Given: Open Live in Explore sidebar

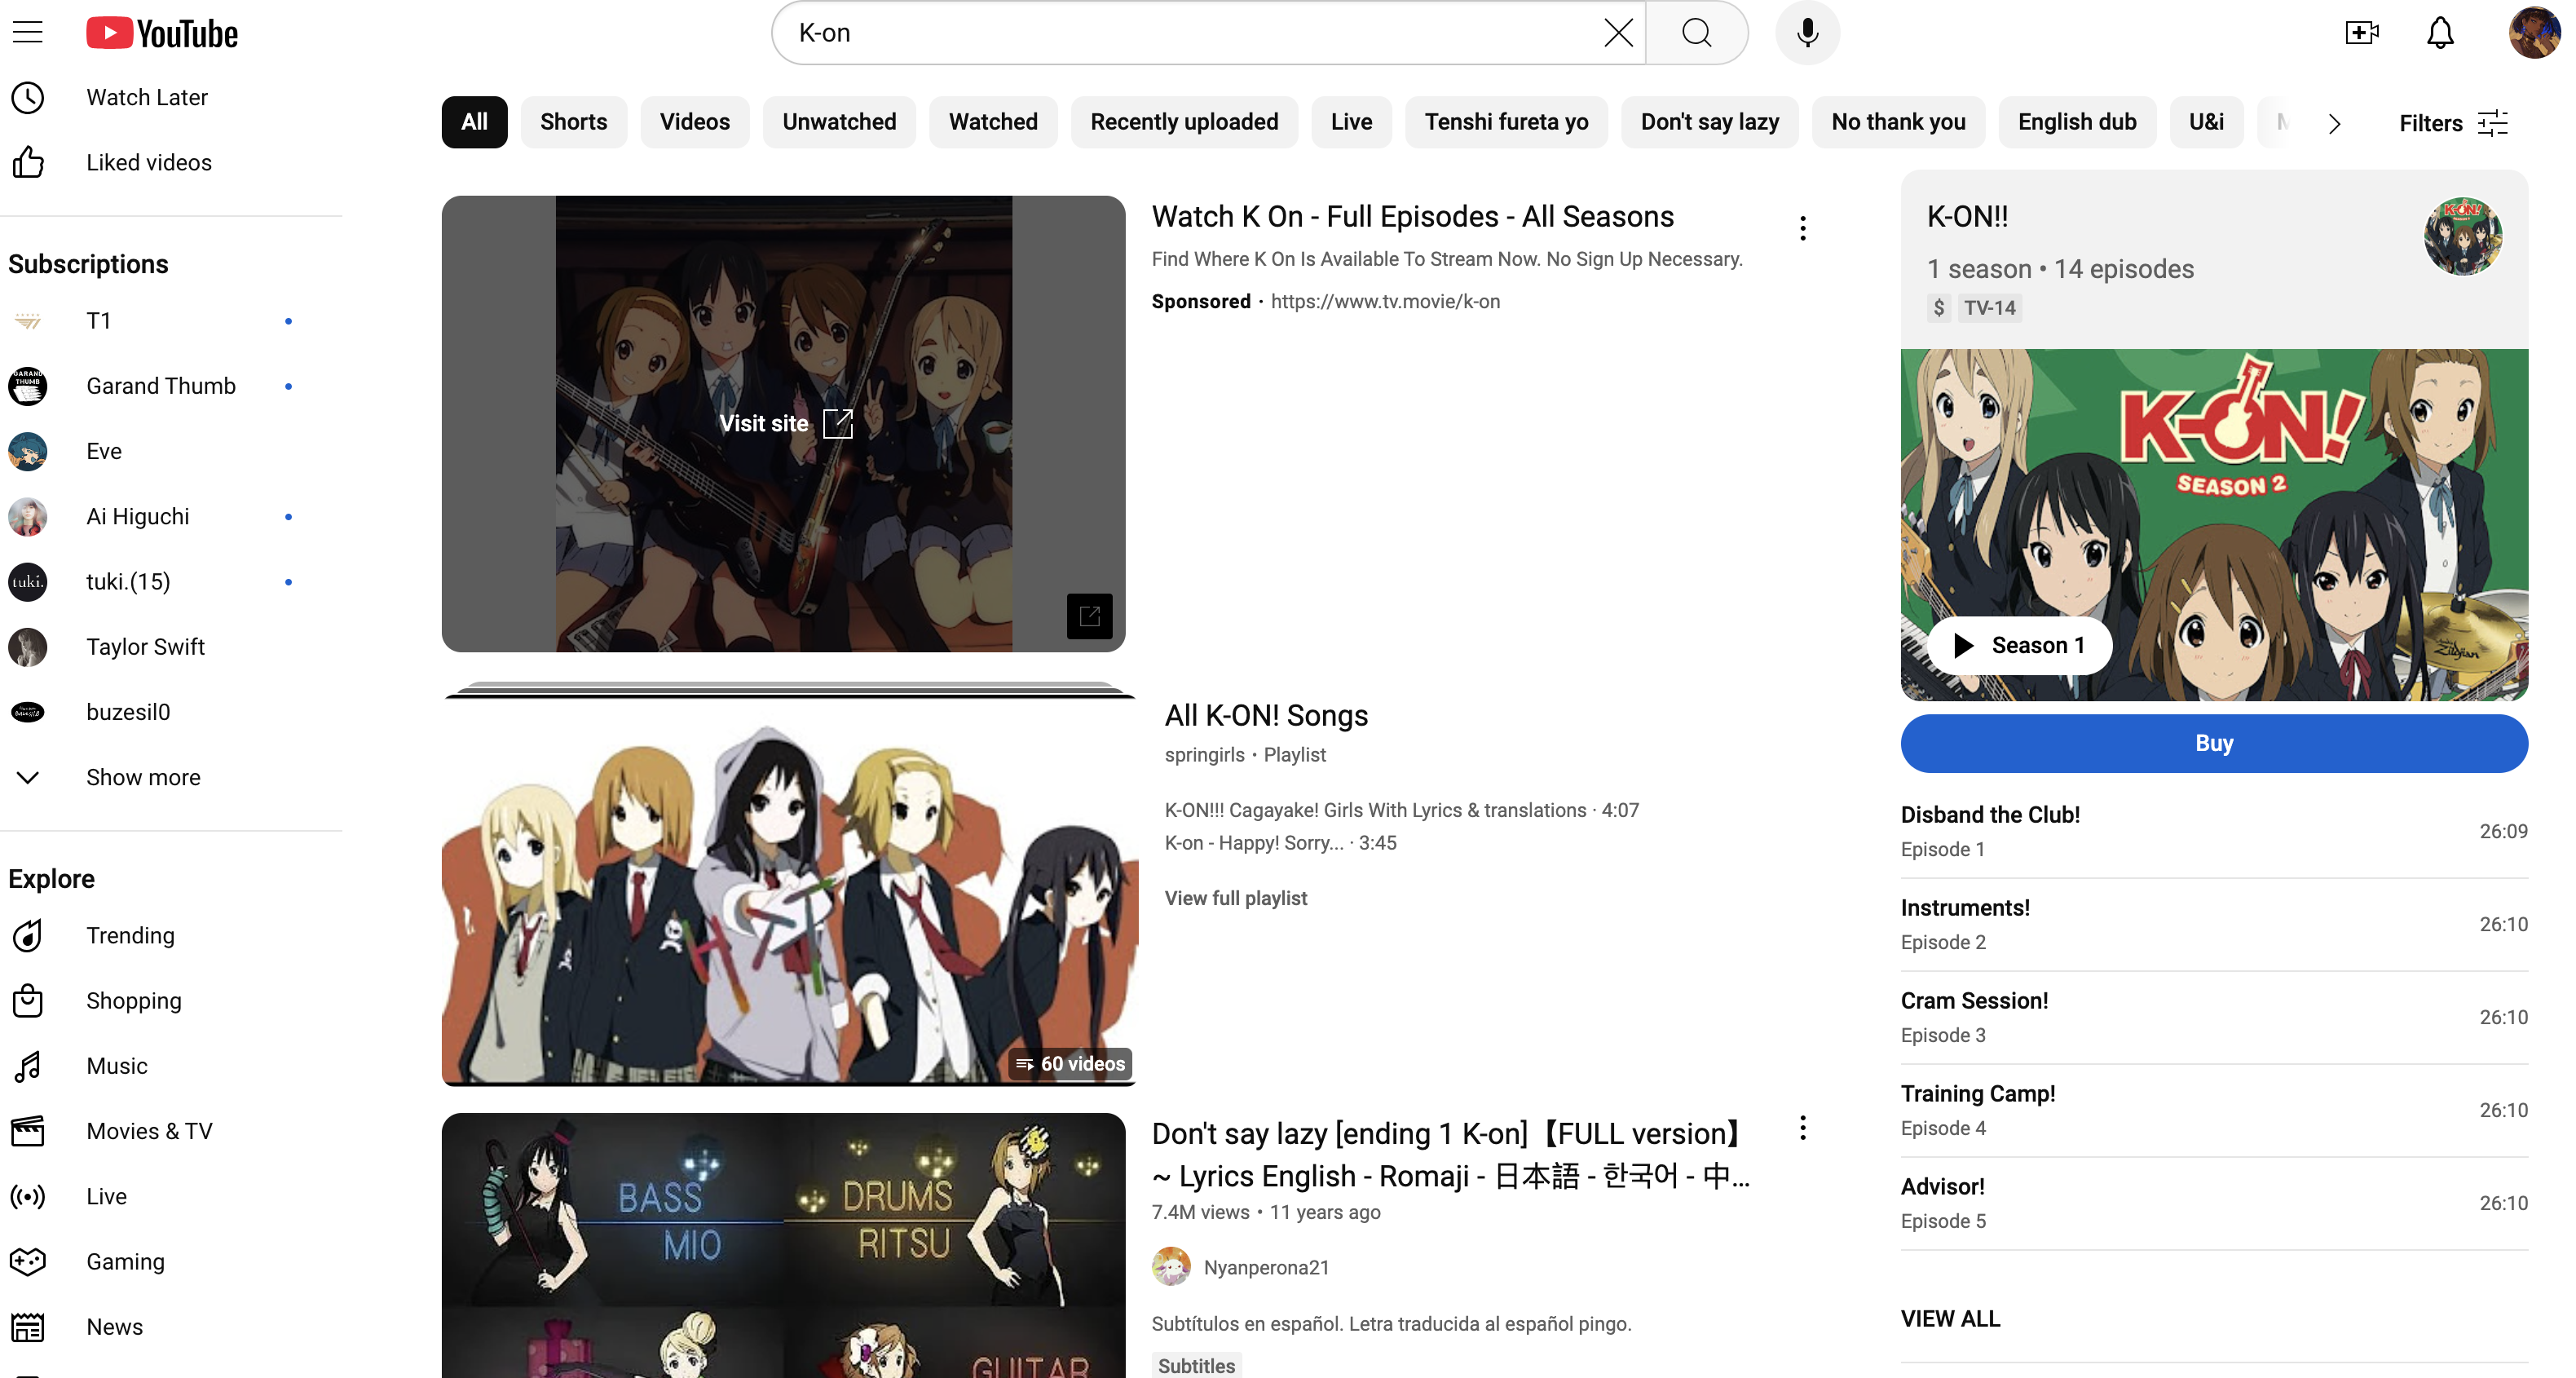Looking at the screenshot, I should (171, 1196).
